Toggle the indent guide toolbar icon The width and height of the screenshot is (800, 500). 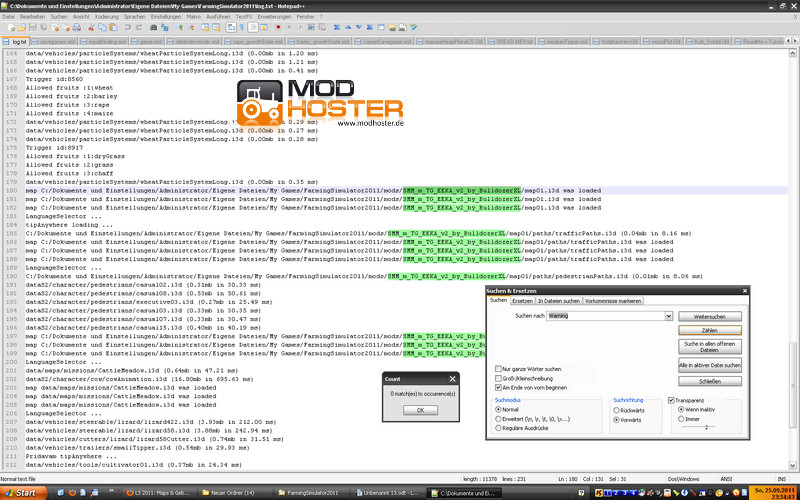point(253,28)
